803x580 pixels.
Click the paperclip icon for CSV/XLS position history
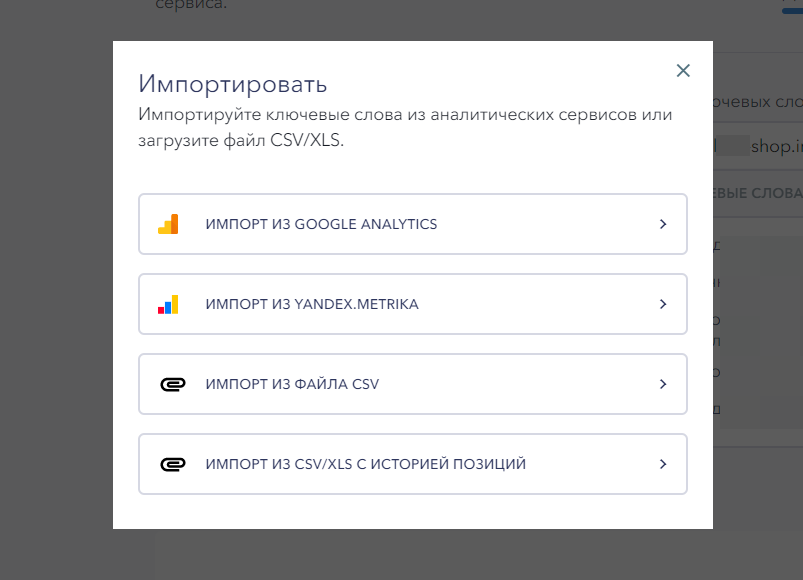point(172,464)
